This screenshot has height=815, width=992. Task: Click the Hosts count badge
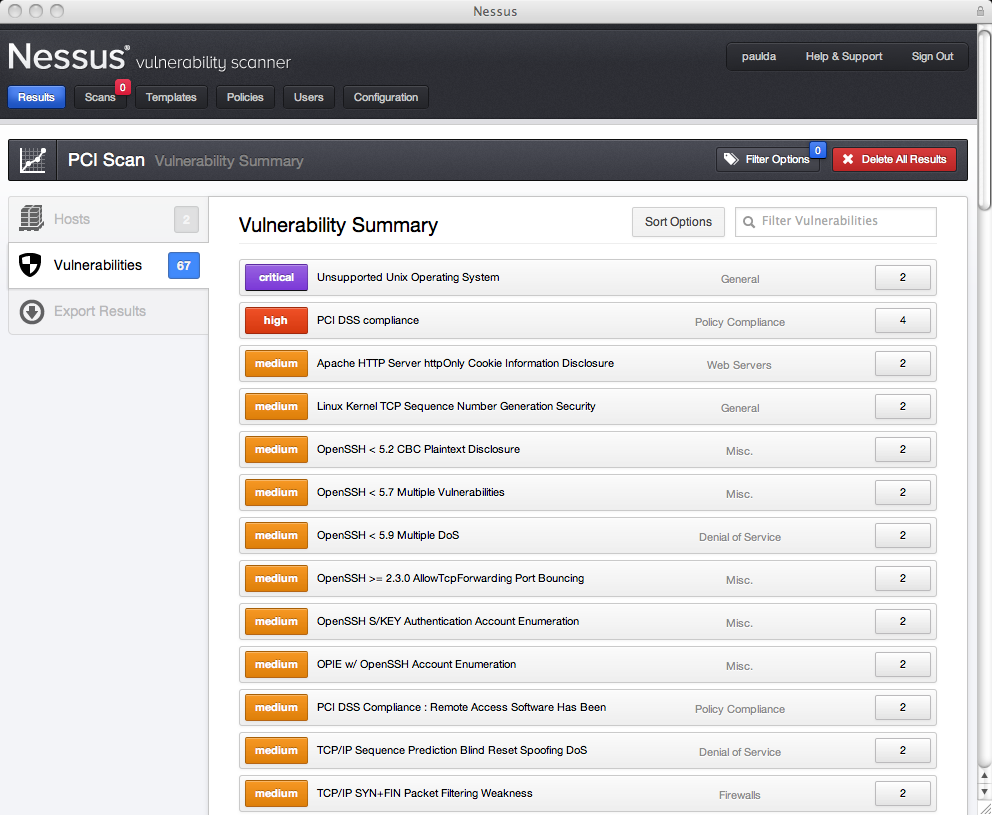(187, 220)
